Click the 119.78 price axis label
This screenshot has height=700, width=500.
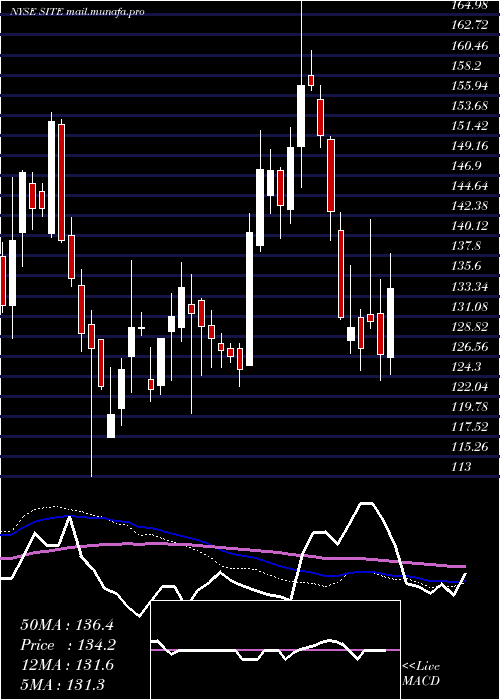pos(470,407)
